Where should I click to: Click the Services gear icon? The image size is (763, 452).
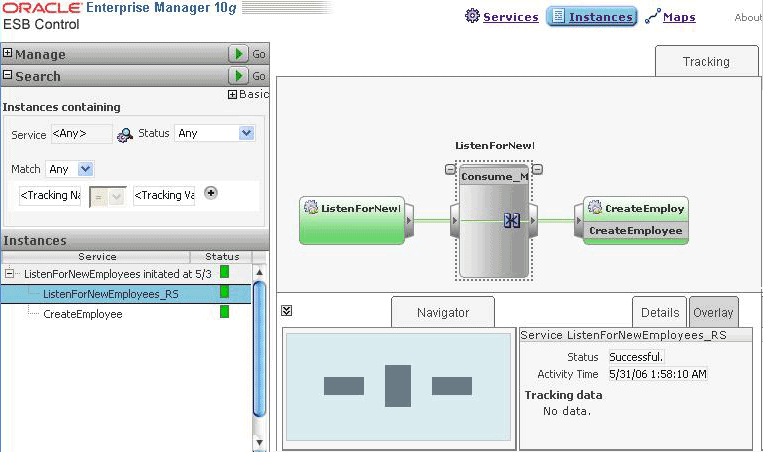(472, 16)
